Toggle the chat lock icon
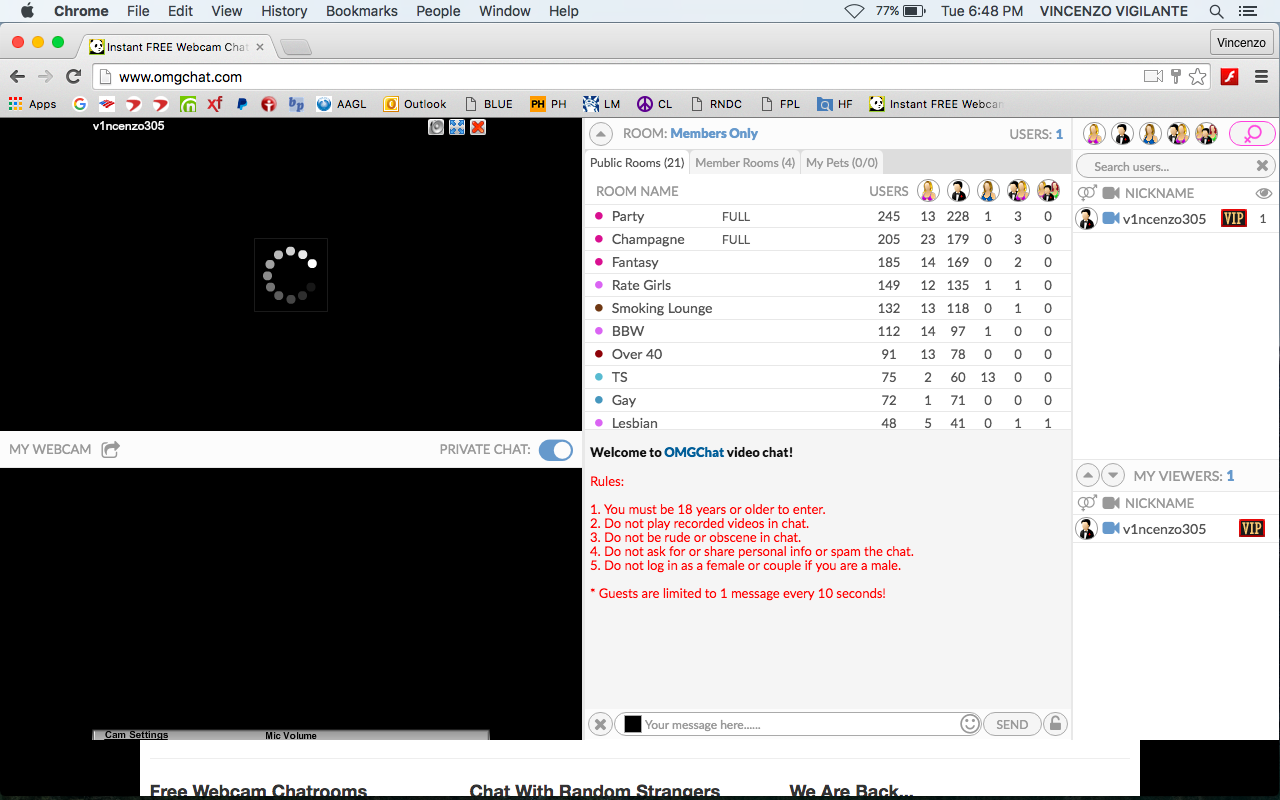 tap(1055, 725)
